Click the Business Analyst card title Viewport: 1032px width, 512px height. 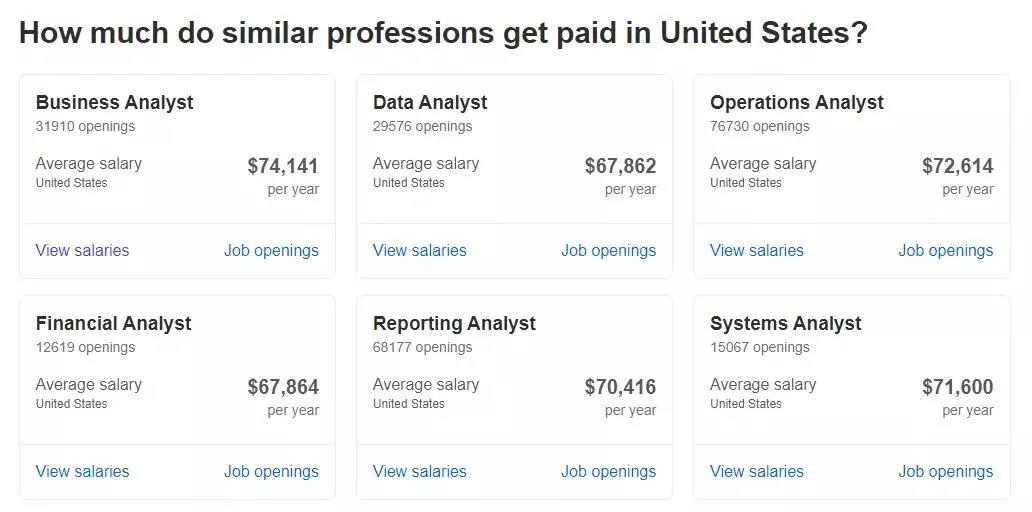click(114, 103)
